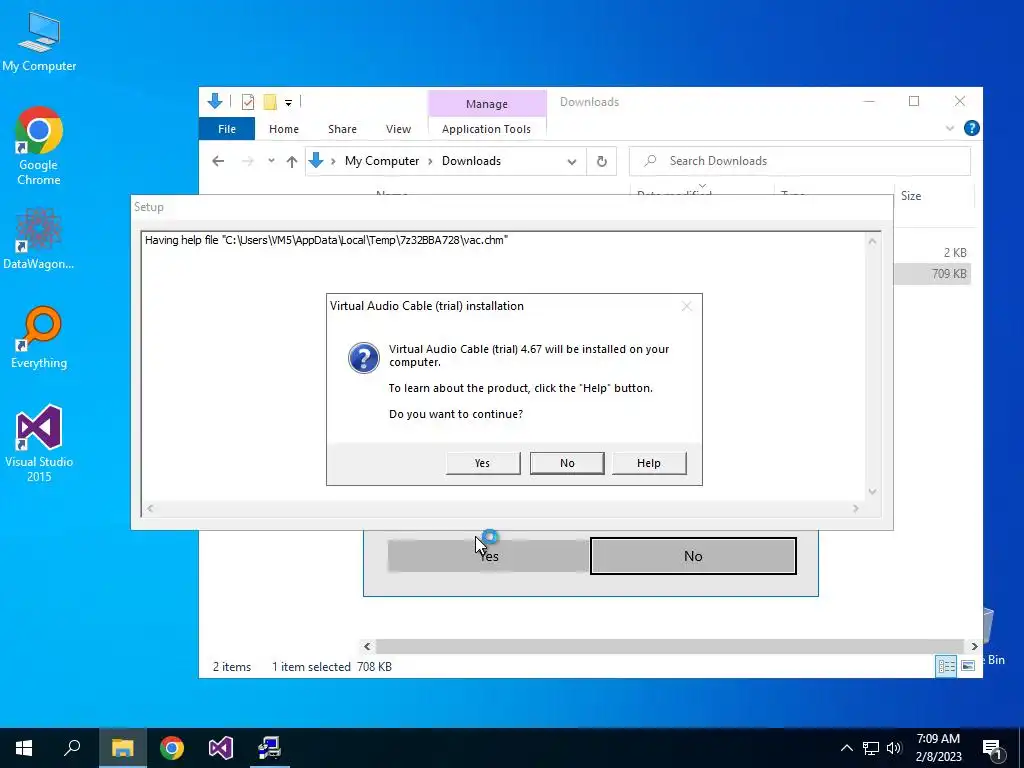
Task: Expand the recent locations dropdown
Action: coord(271,161)
